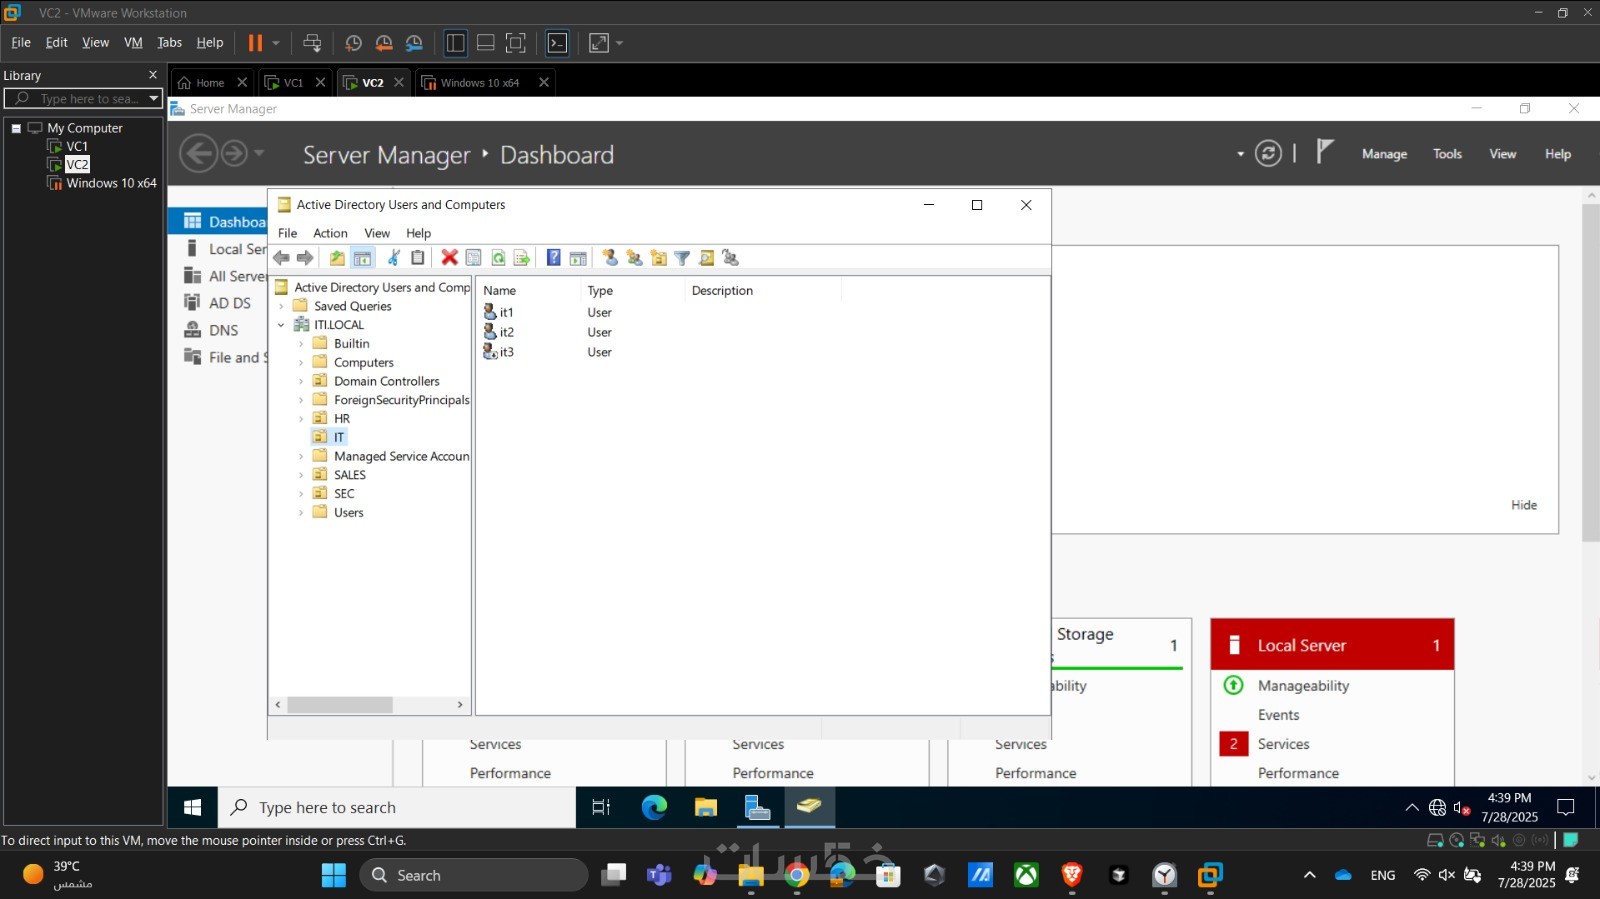
Task: Switch to the VC1 tab
Action: point(294,83)
